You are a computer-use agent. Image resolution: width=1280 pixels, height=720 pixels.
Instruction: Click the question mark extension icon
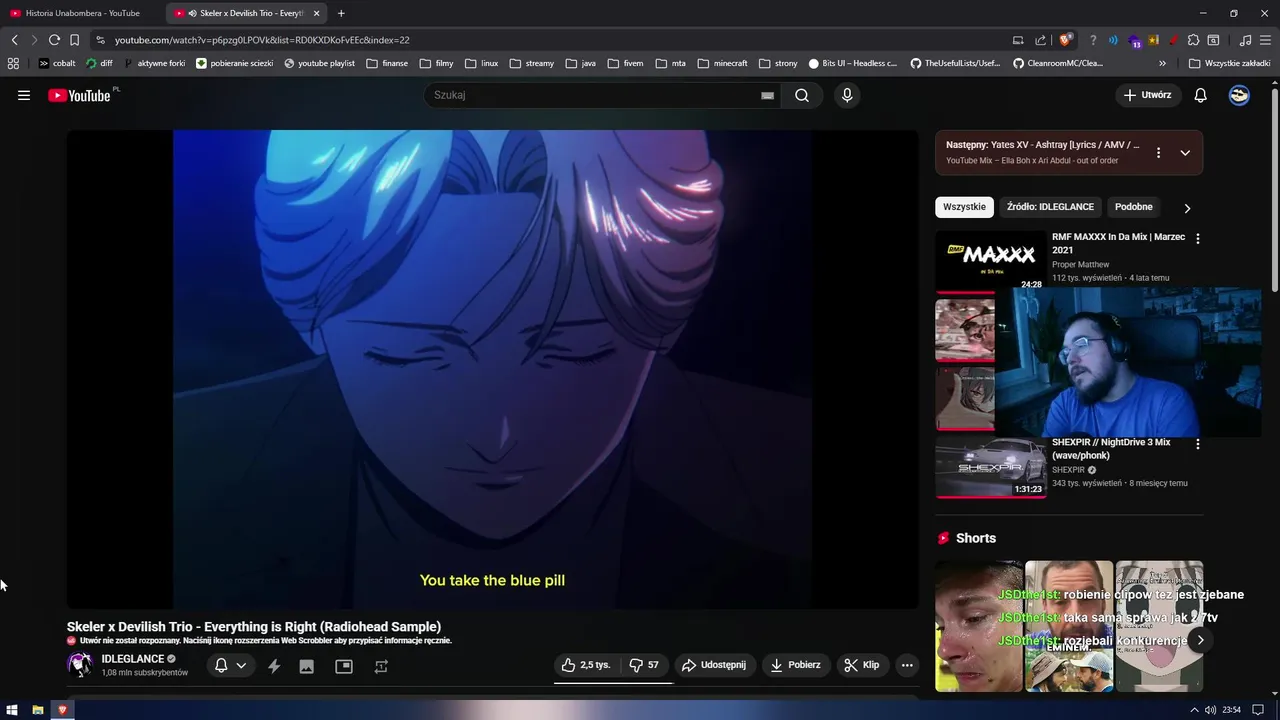click(x=1093, y=40)
